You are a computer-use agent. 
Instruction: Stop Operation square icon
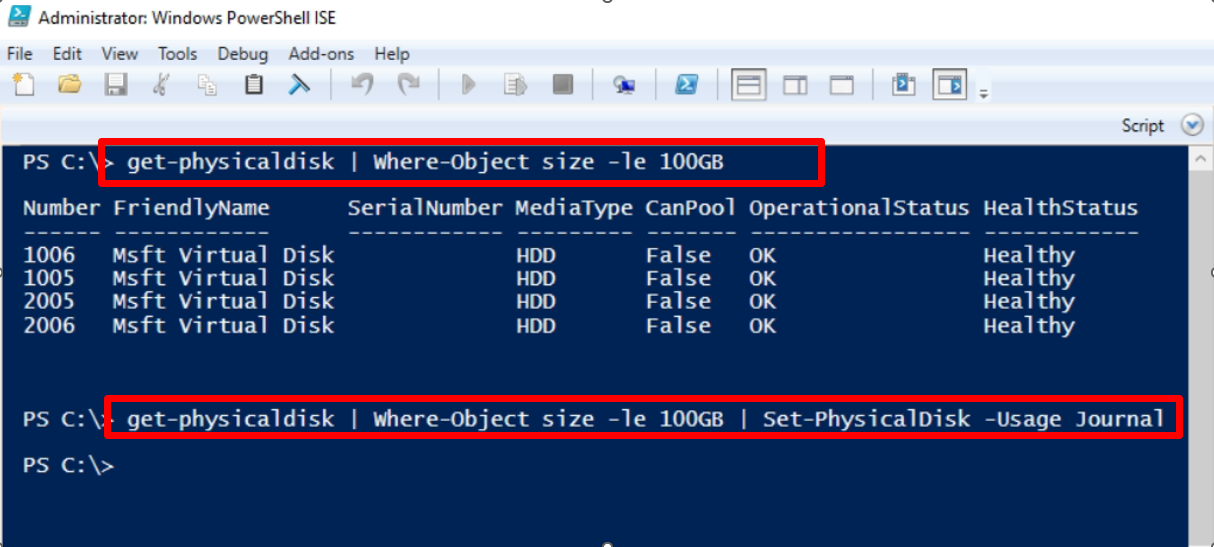563,85
